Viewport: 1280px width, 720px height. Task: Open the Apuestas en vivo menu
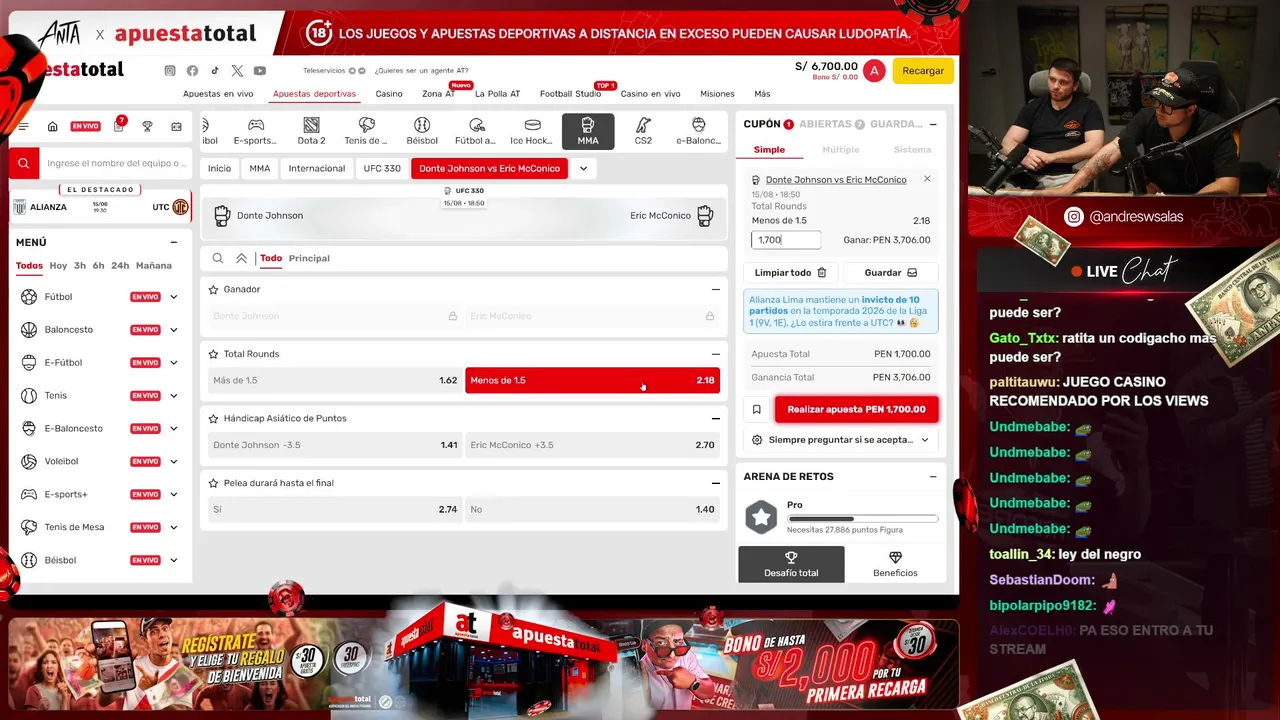tap(218, 94)
